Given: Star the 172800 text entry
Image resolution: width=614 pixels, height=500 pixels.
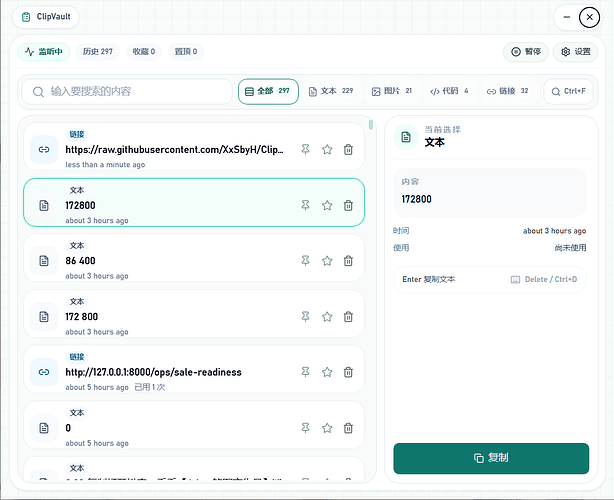Looking at the screenshot, I should pos(327,205).
